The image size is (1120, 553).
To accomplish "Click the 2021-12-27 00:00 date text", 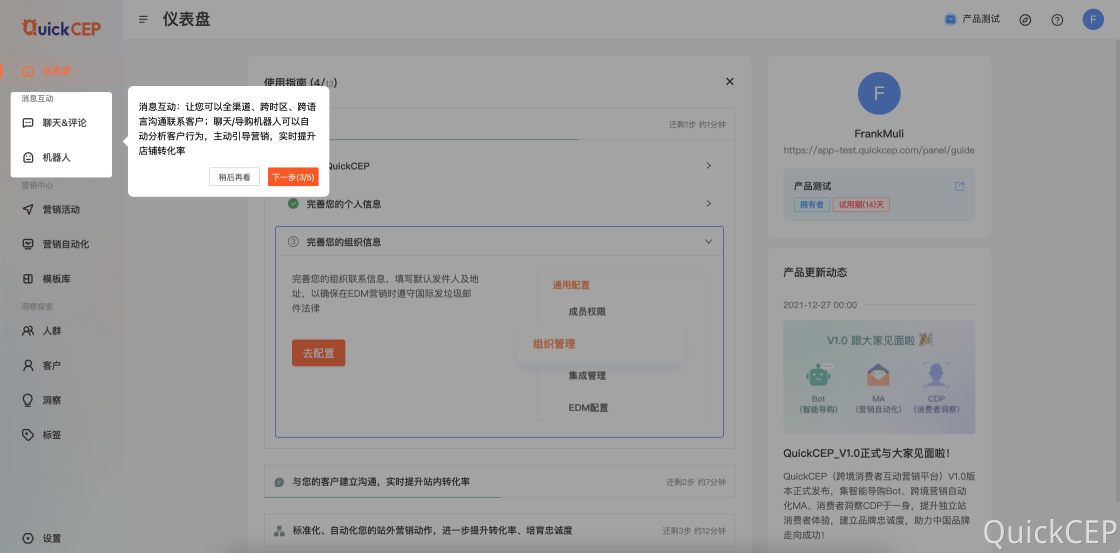I will [x=820, y=305].
